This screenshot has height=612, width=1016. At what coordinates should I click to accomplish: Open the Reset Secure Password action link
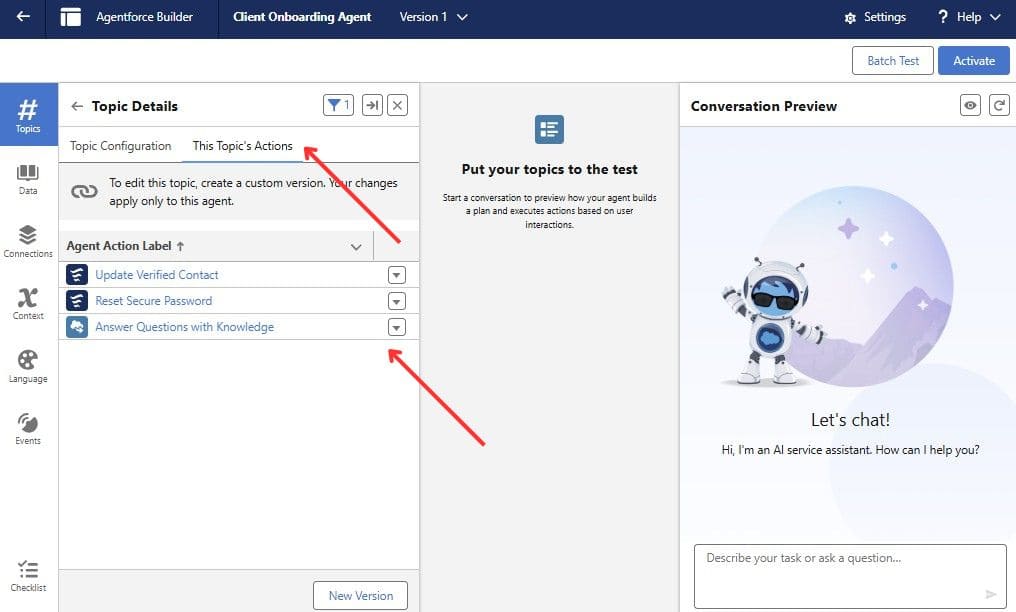click(x=154, y=300)
